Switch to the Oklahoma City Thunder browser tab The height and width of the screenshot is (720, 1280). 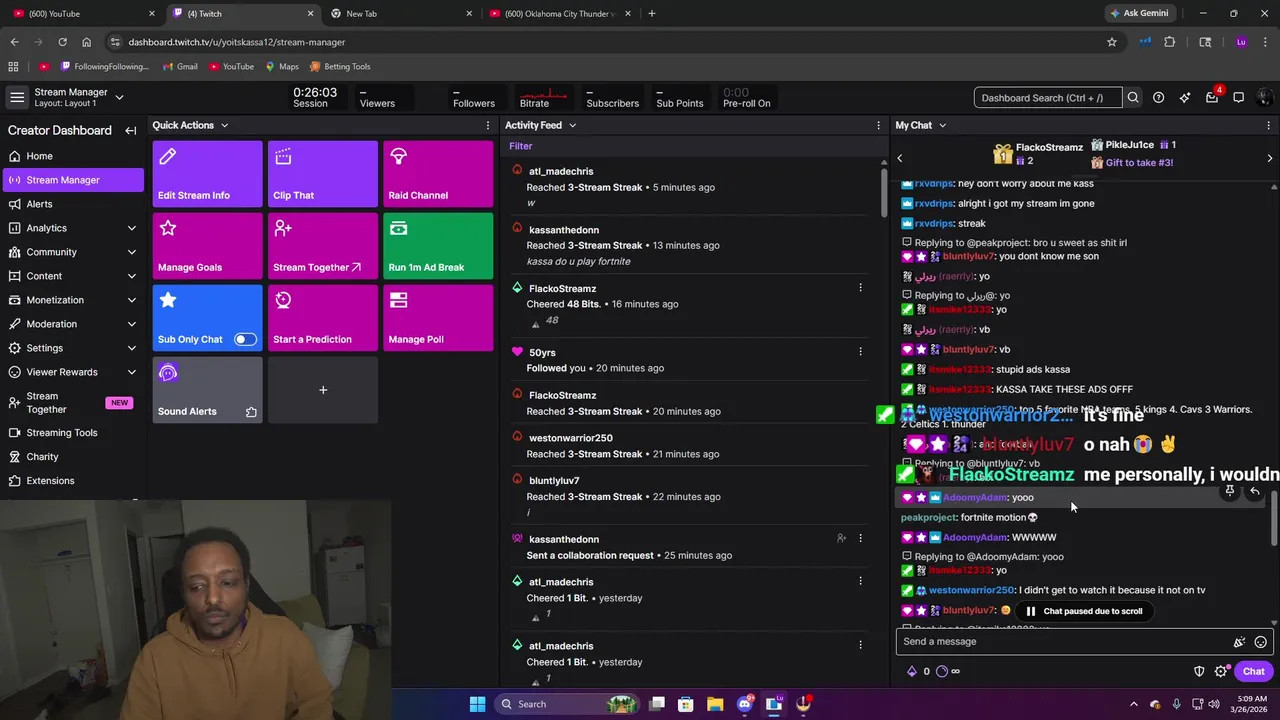[560, 13]
